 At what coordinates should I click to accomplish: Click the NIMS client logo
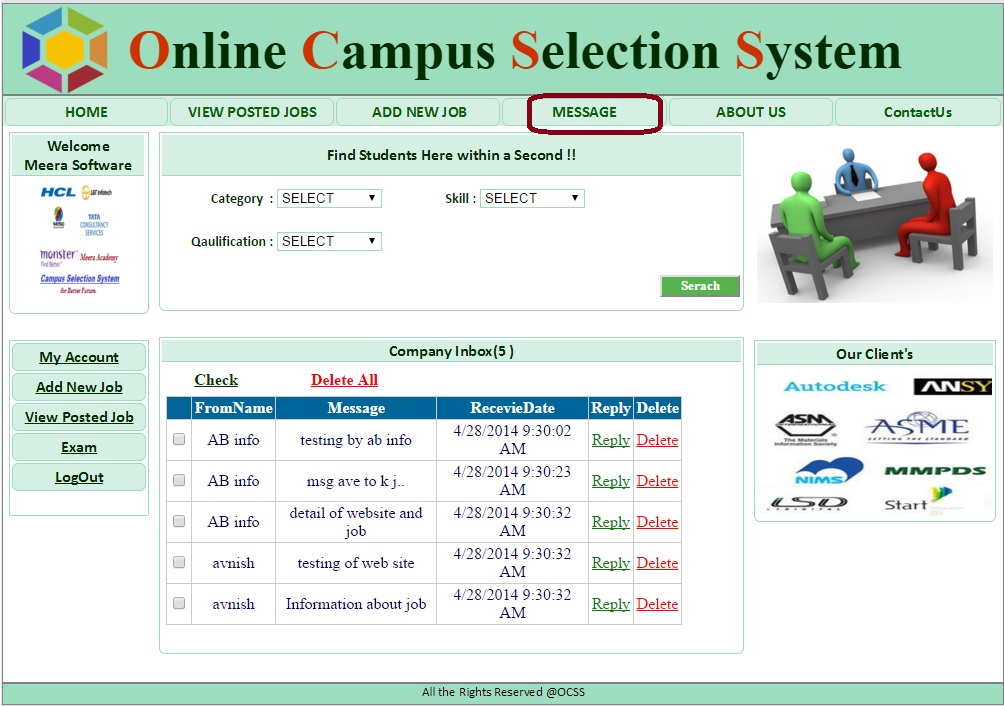coord(829,470)
